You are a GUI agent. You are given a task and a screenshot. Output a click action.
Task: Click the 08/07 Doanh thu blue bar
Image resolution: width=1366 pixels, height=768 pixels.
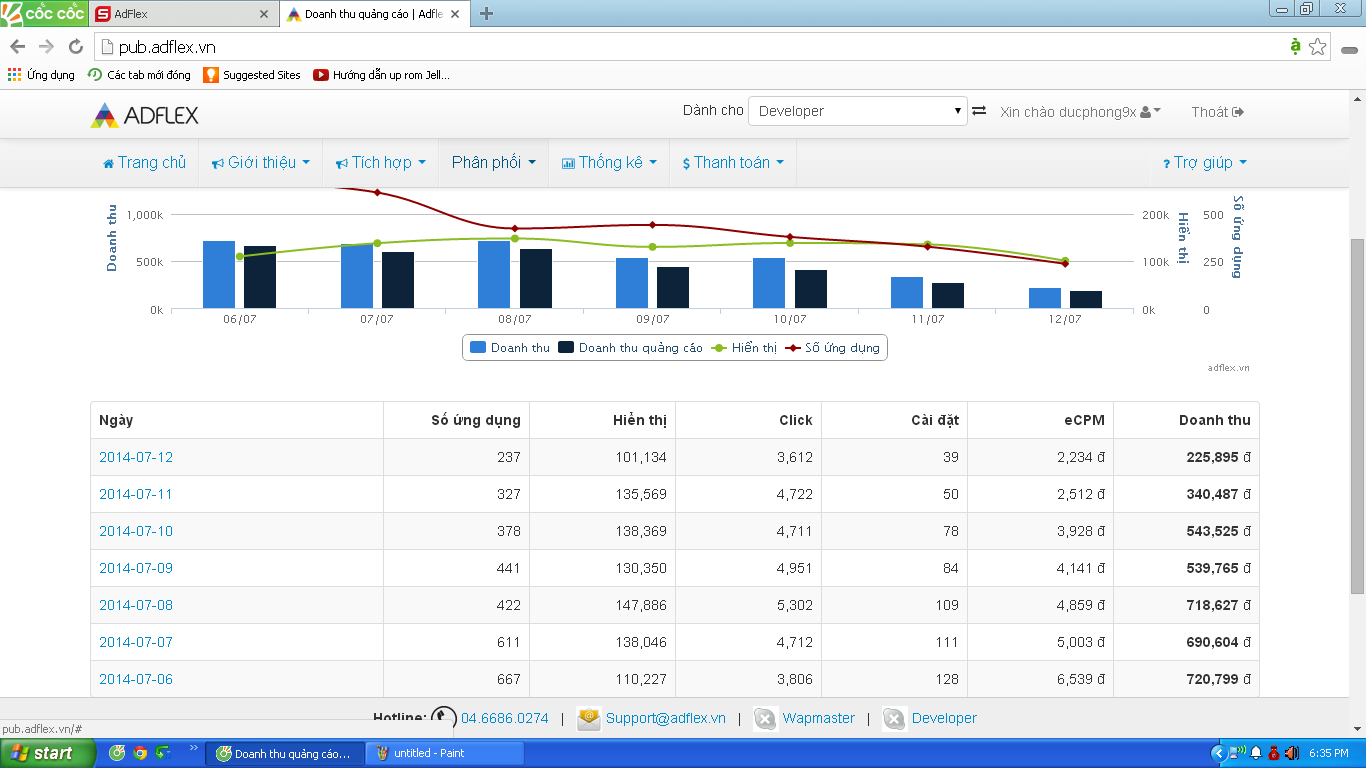tap(495, 274)
